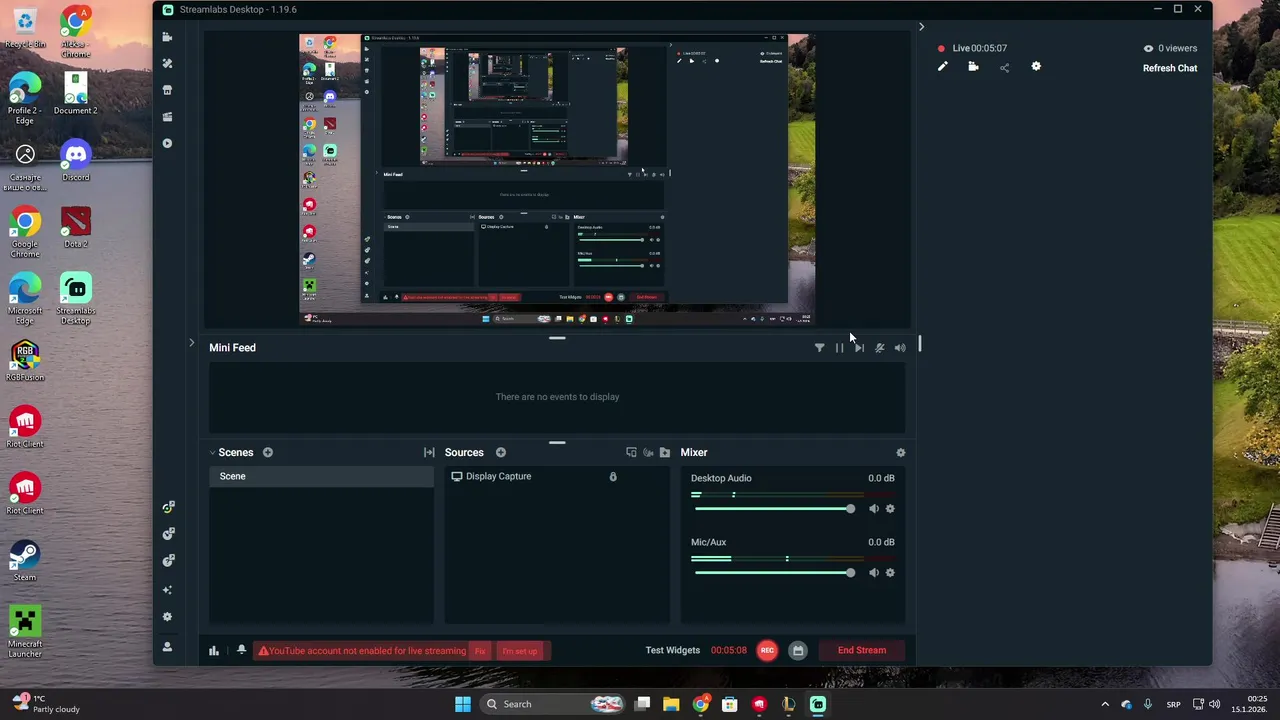Click the SRP language indicator in the tray
Image resolution: width=1280 pixels, height=720 pixels.
point(1174,704)
